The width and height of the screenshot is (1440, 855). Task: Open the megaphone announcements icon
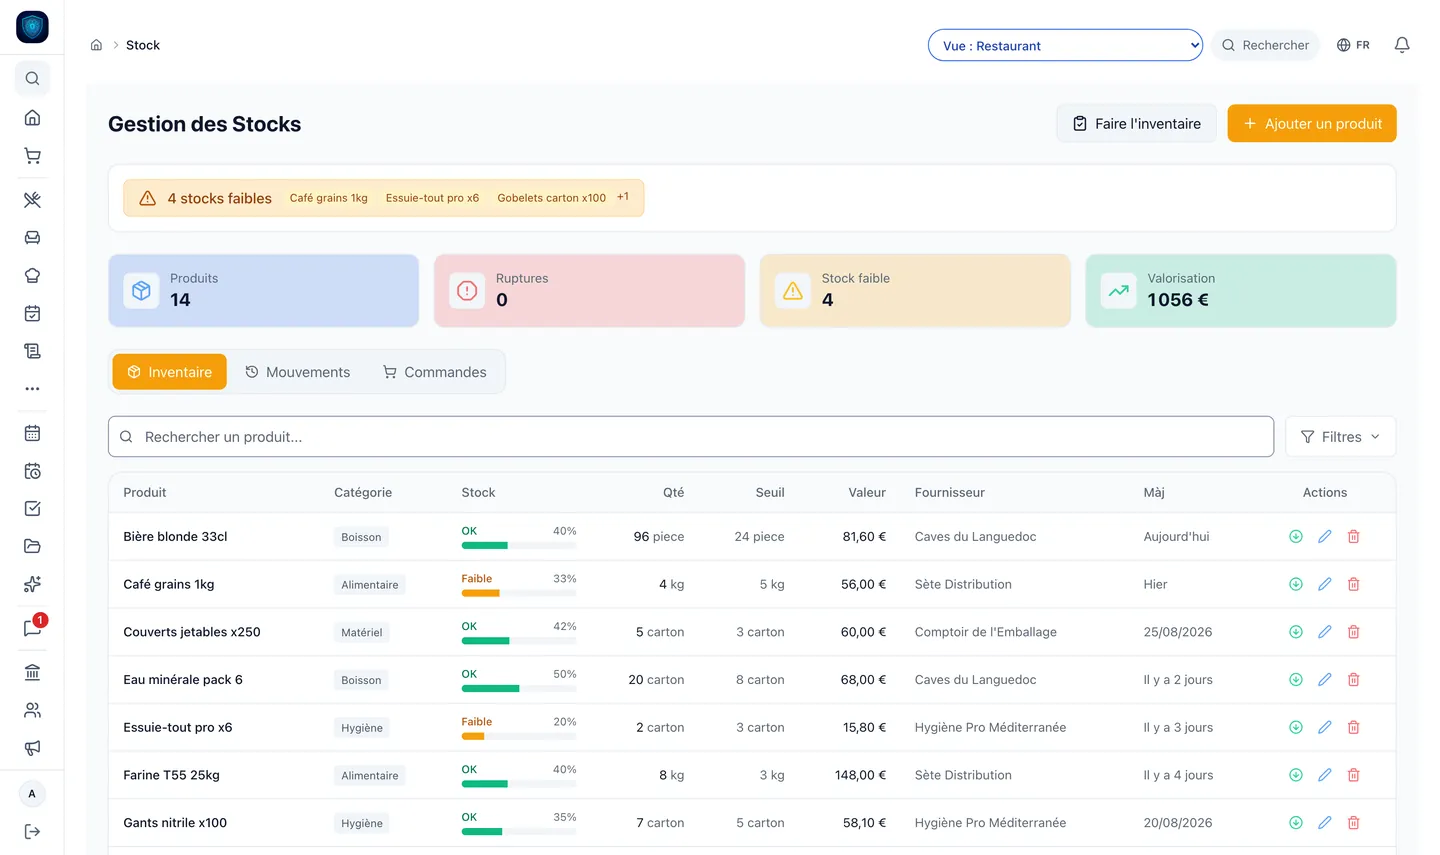[x=32, y=748]
